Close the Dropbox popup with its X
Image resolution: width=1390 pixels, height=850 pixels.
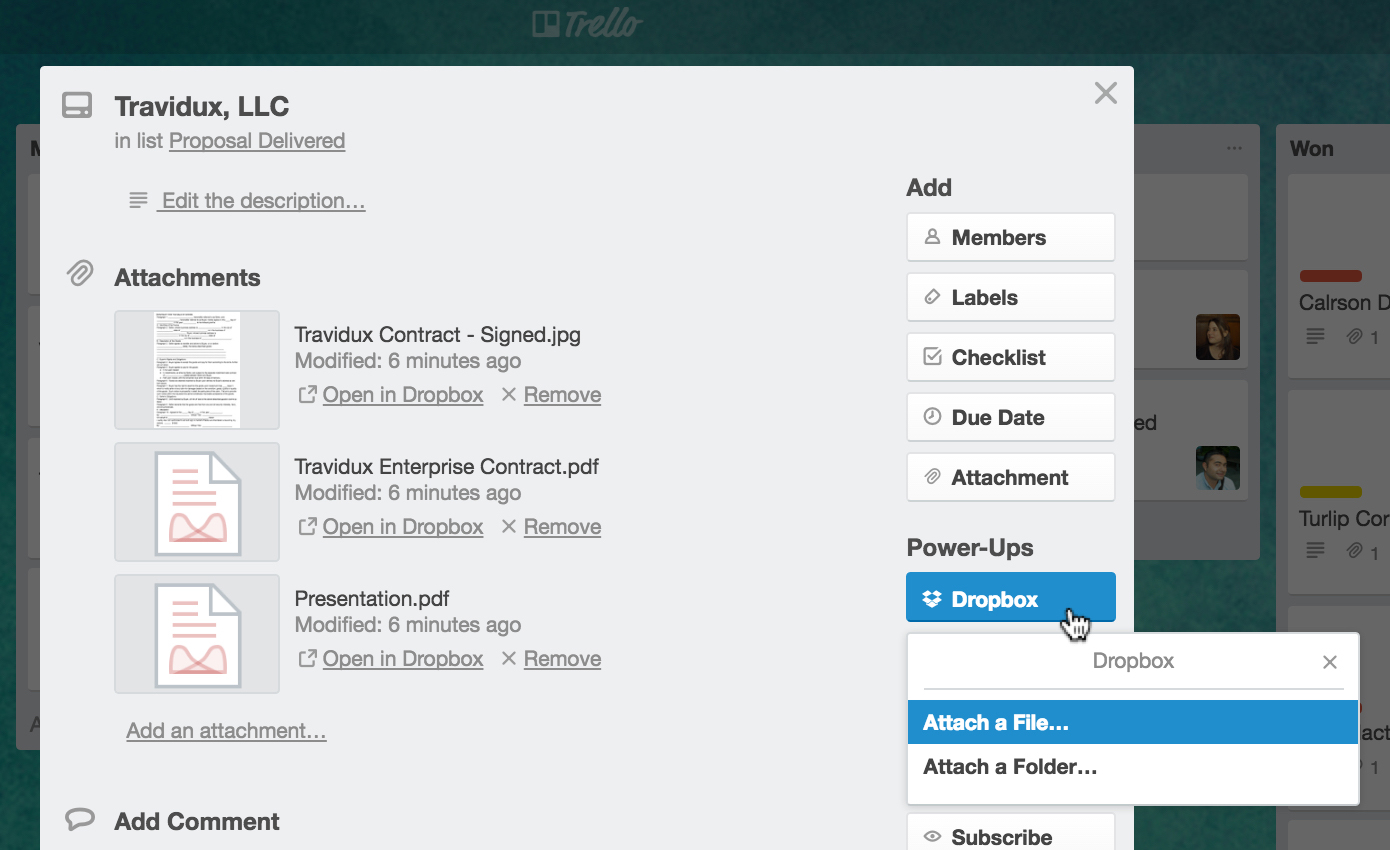1329,662
